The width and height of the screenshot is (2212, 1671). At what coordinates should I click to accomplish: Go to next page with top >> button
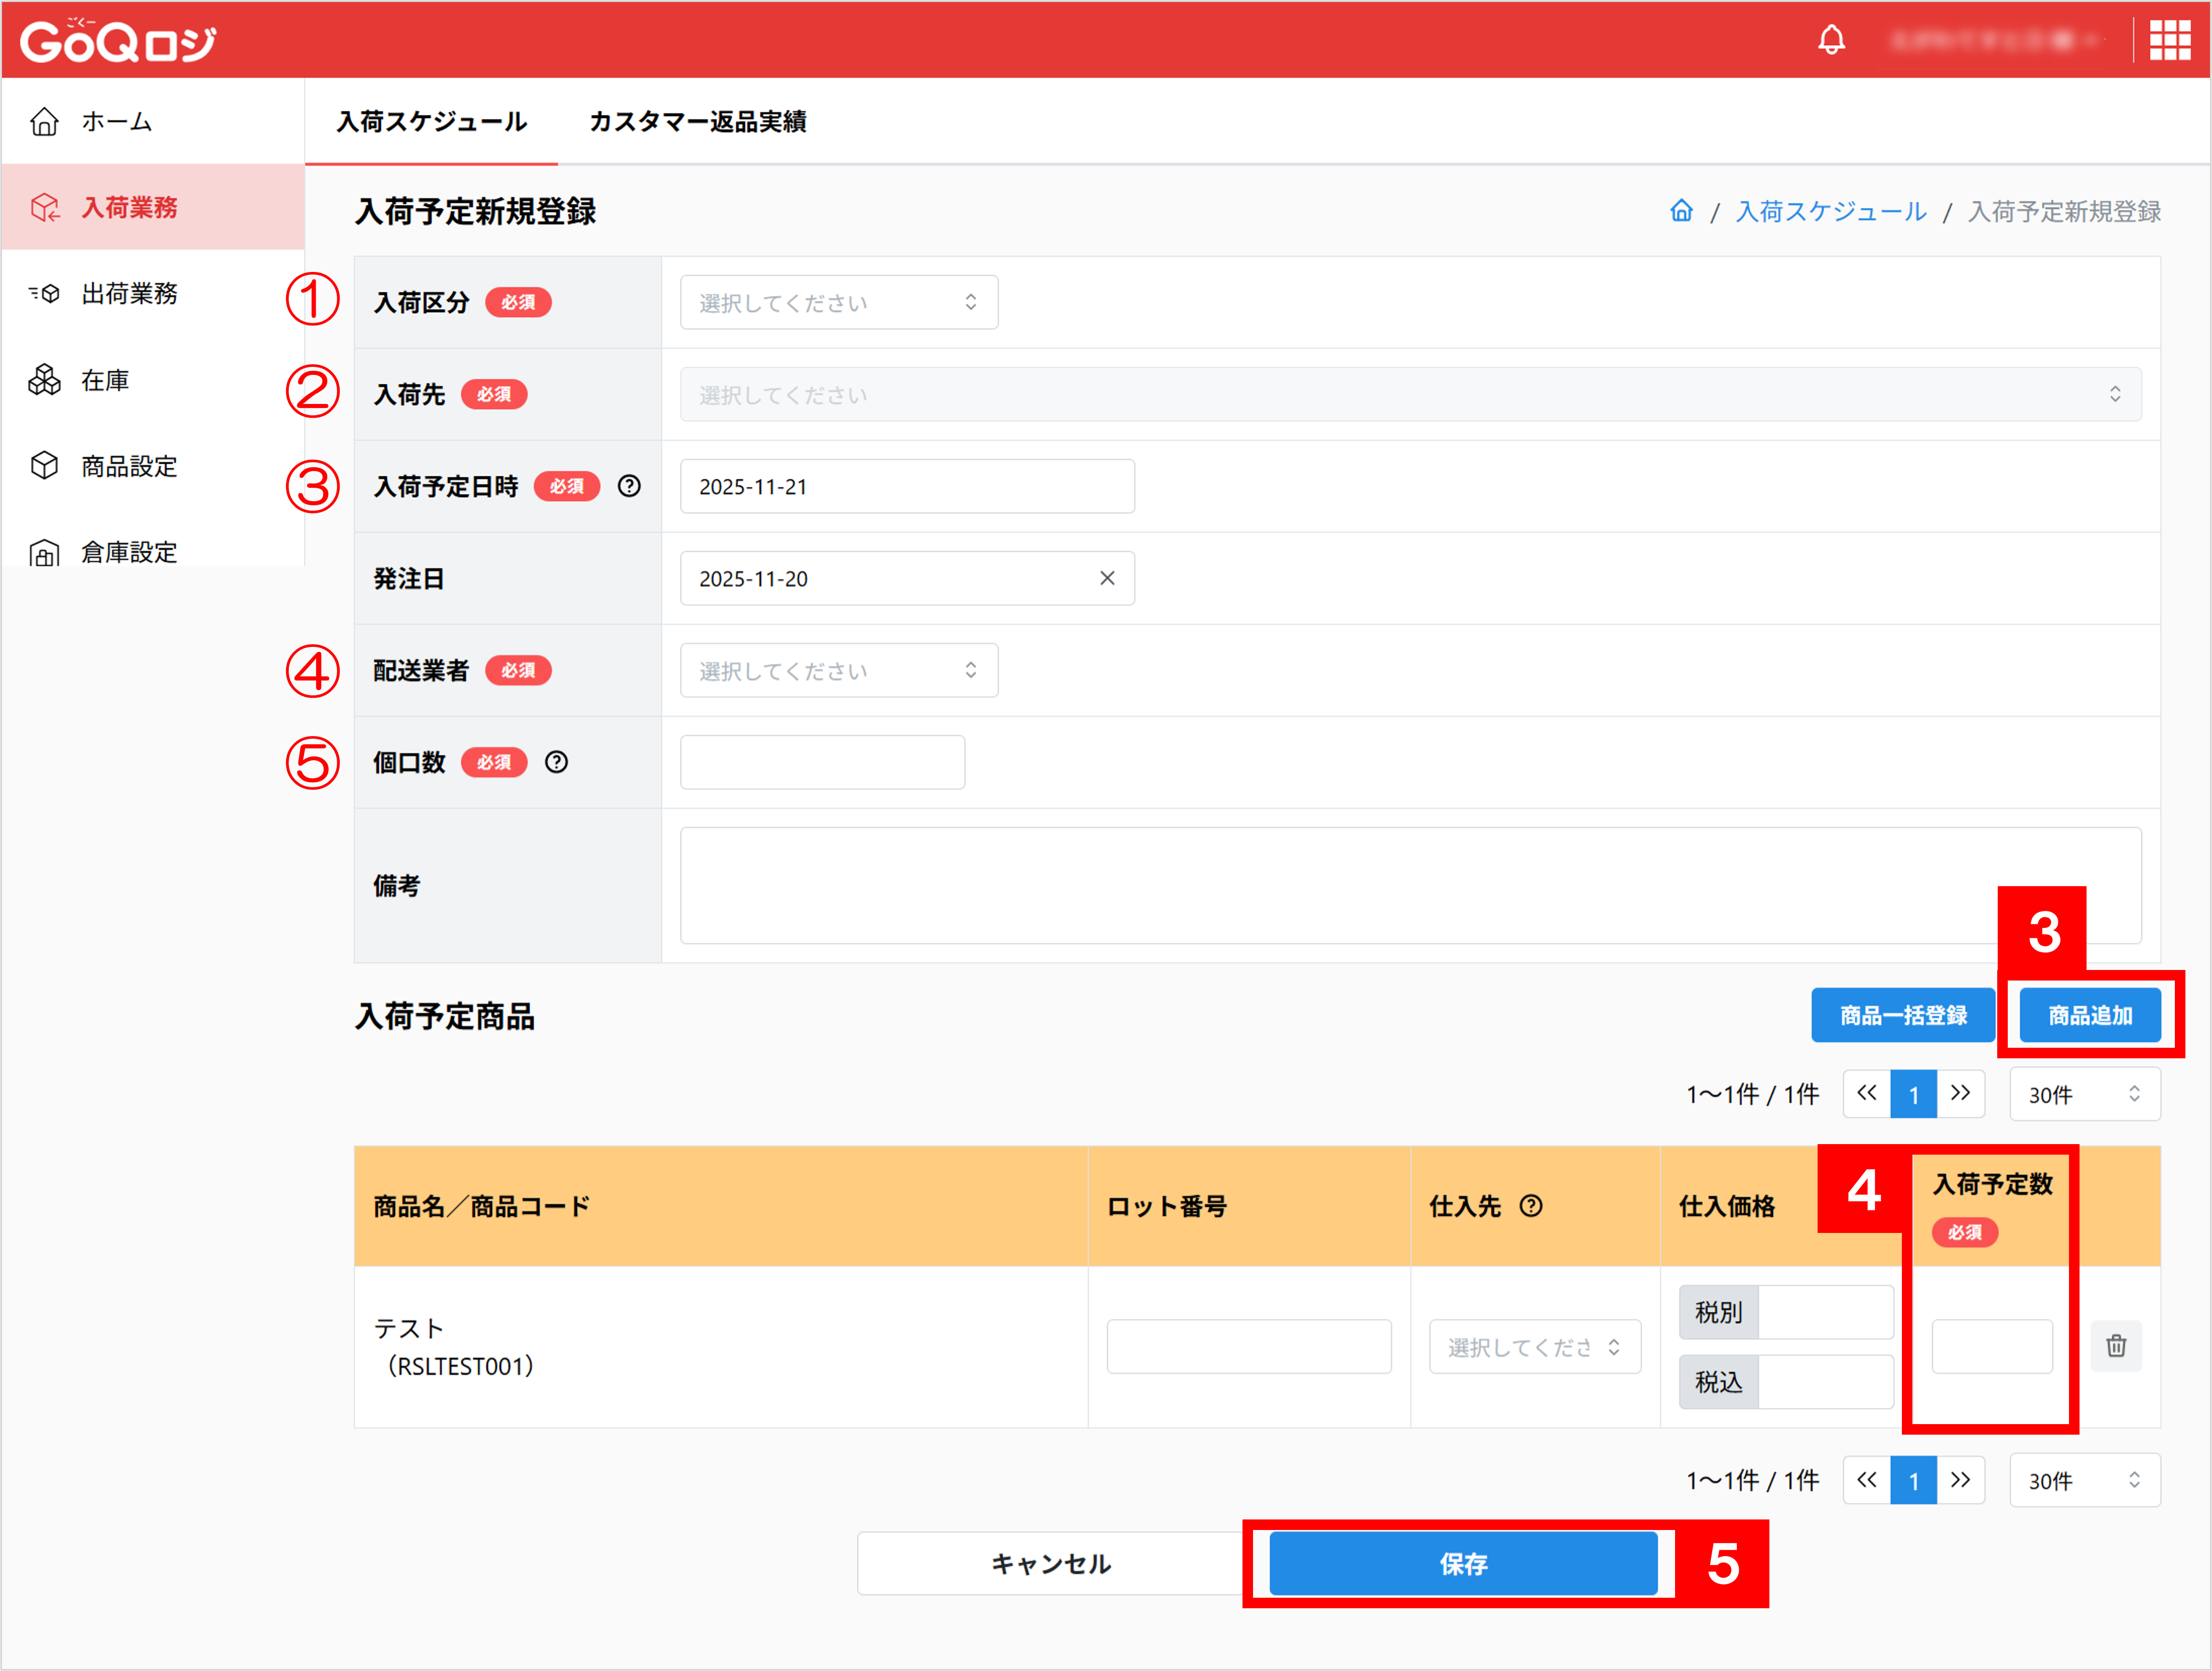pyautogui.click(x=1960, y=1094)
